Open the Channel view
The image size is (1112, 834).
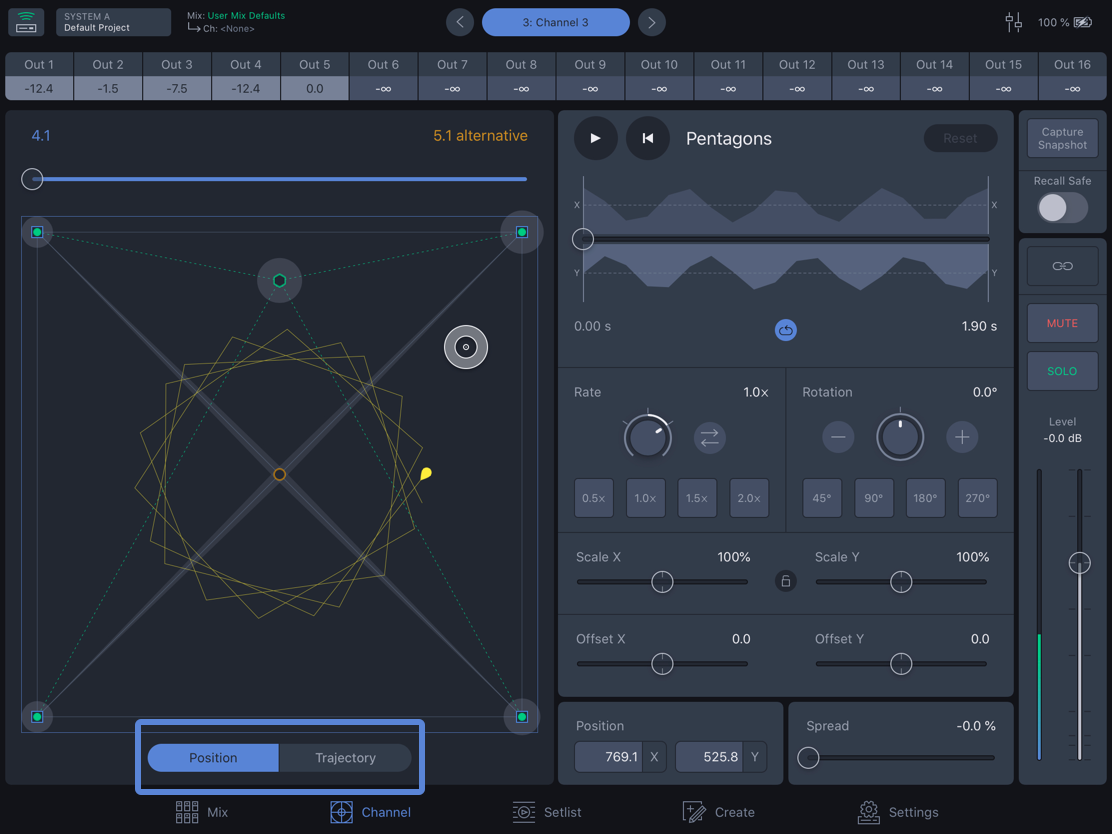pos(370,812)
